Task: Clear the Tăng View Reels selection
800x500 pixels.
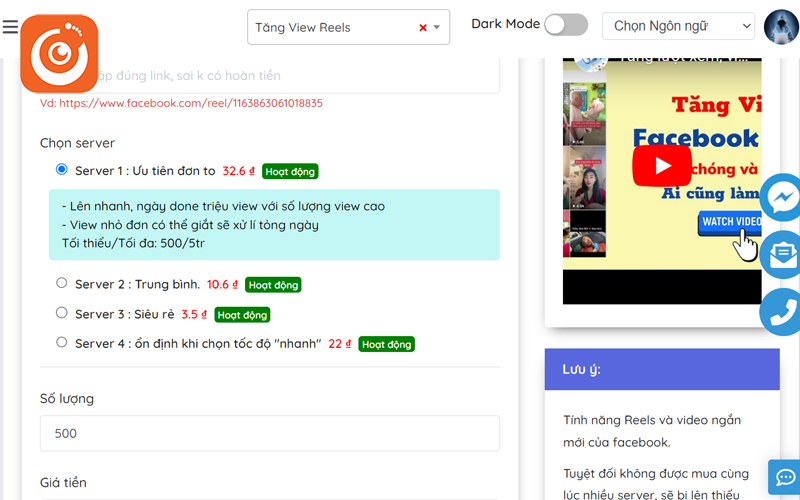Action: click(422, 28)
